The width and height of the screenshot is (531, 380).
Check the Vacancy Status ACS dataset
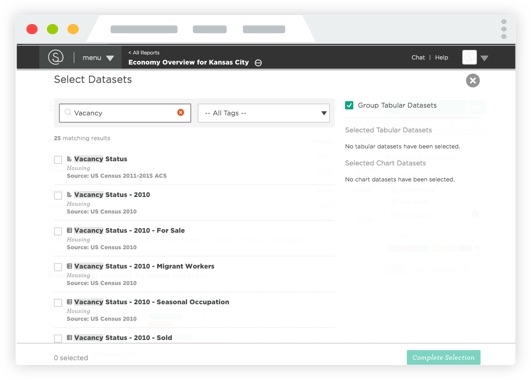(x=58, y=160)
